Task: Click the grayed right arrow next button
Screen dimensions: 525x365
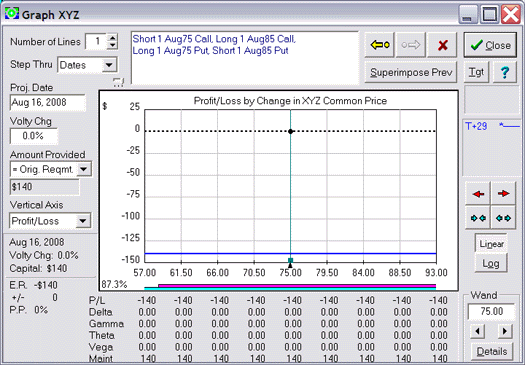Action: pos(410,45)
